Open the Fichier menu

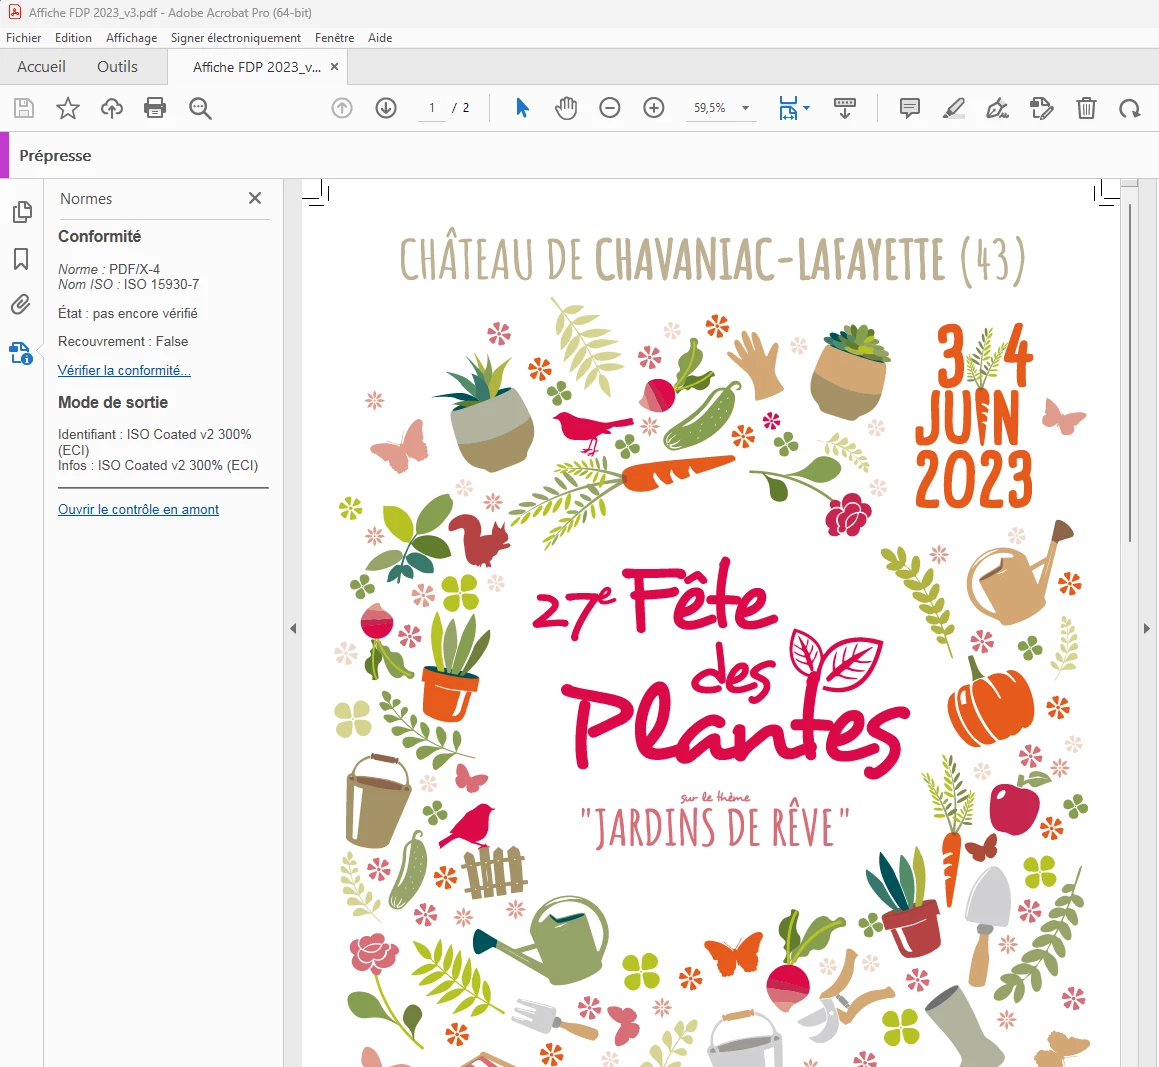point(24,38)
